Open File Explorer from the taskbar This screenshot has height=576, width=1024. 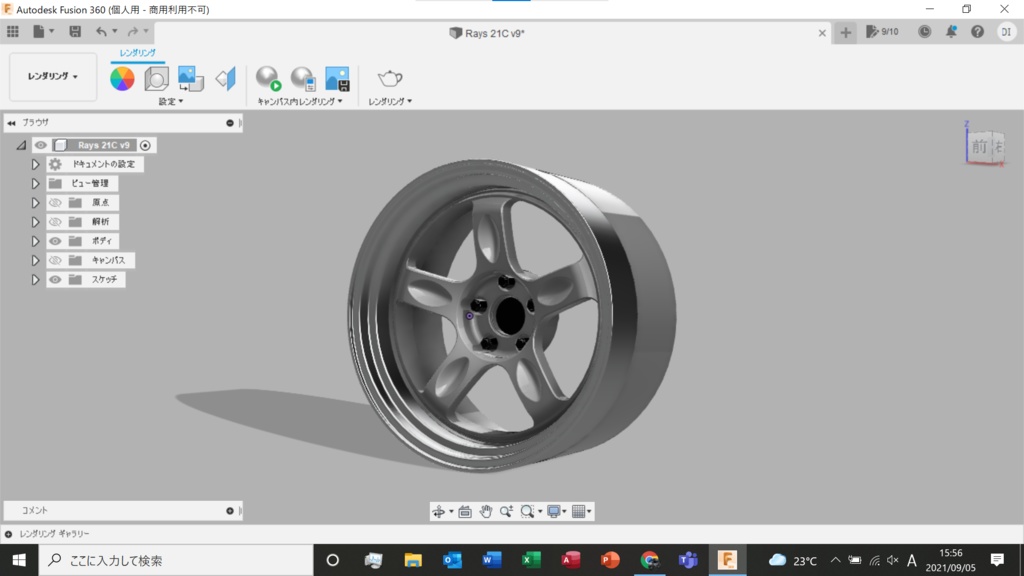point(413,560)
